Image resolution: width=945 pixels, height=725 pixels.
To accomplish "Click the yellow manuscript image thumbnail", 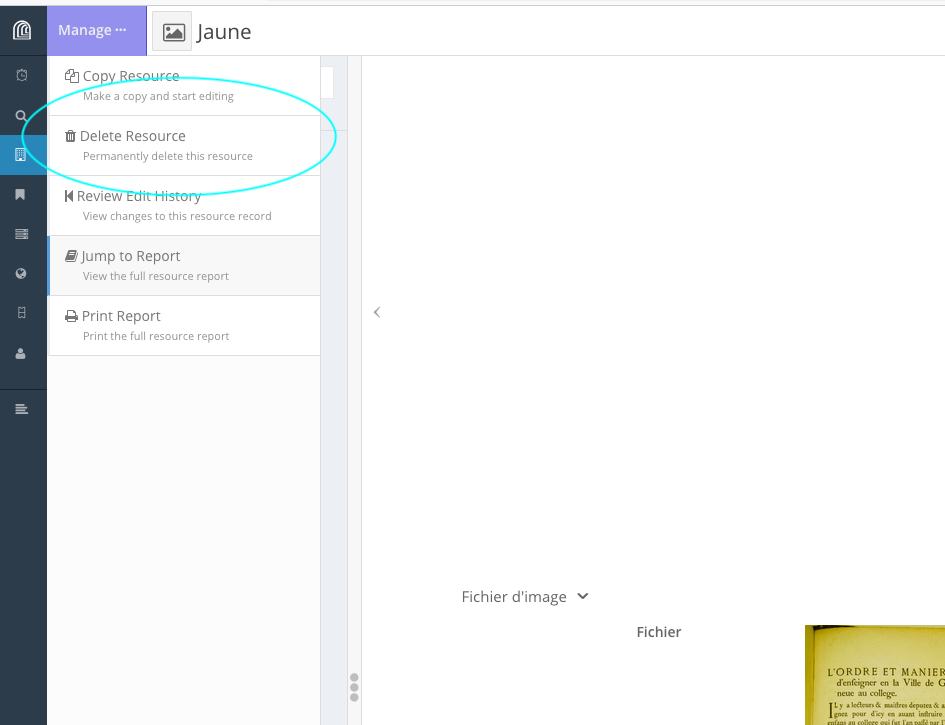I will pyautogui.click(x=875, y=675).
